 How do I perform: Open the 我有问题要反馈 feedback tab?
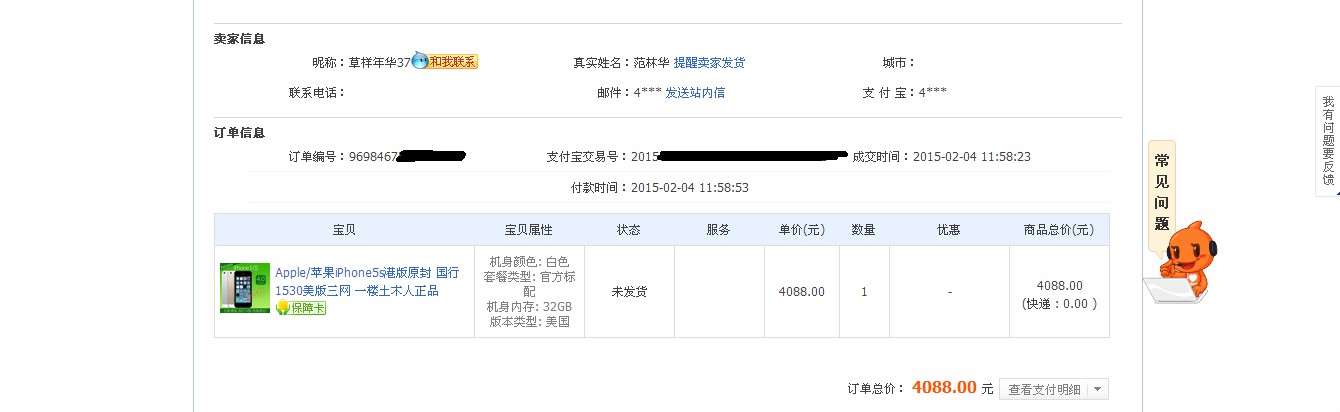(1327, 140)
